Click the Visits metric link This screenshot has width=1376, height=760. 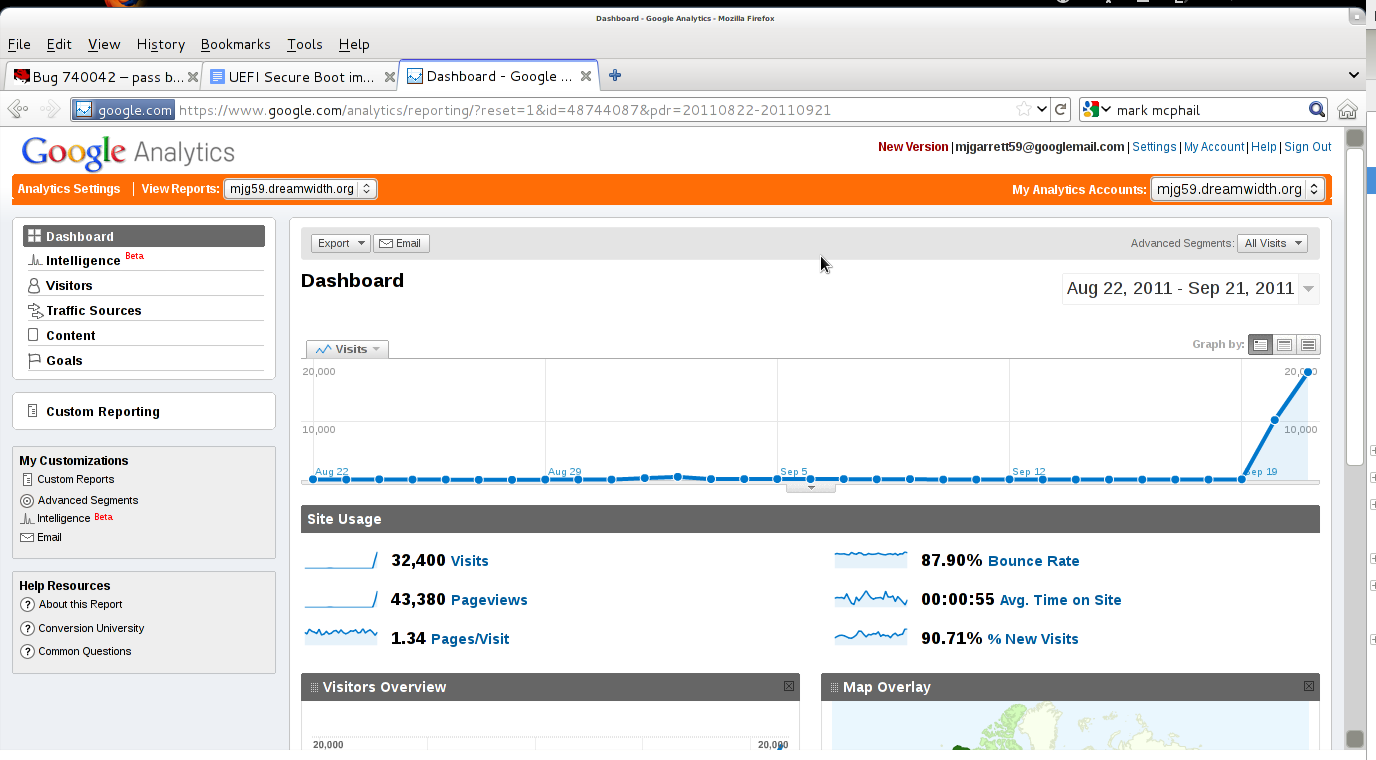(x=470, y=561)
